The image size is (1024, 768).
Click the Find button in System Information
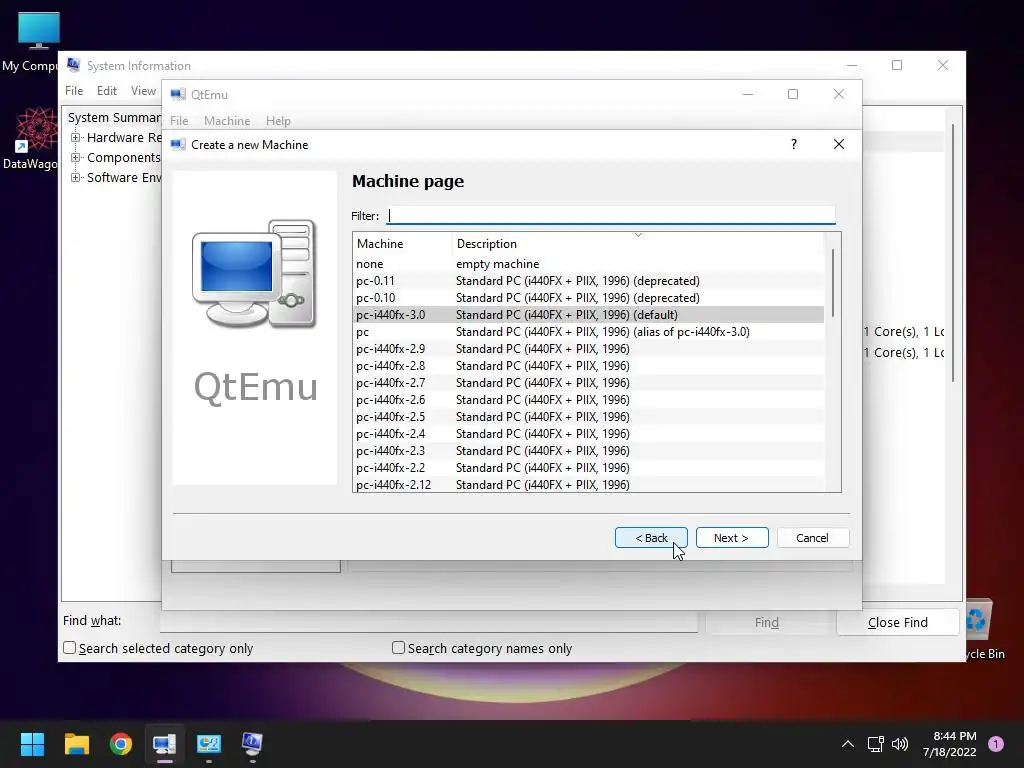point(767,622)
